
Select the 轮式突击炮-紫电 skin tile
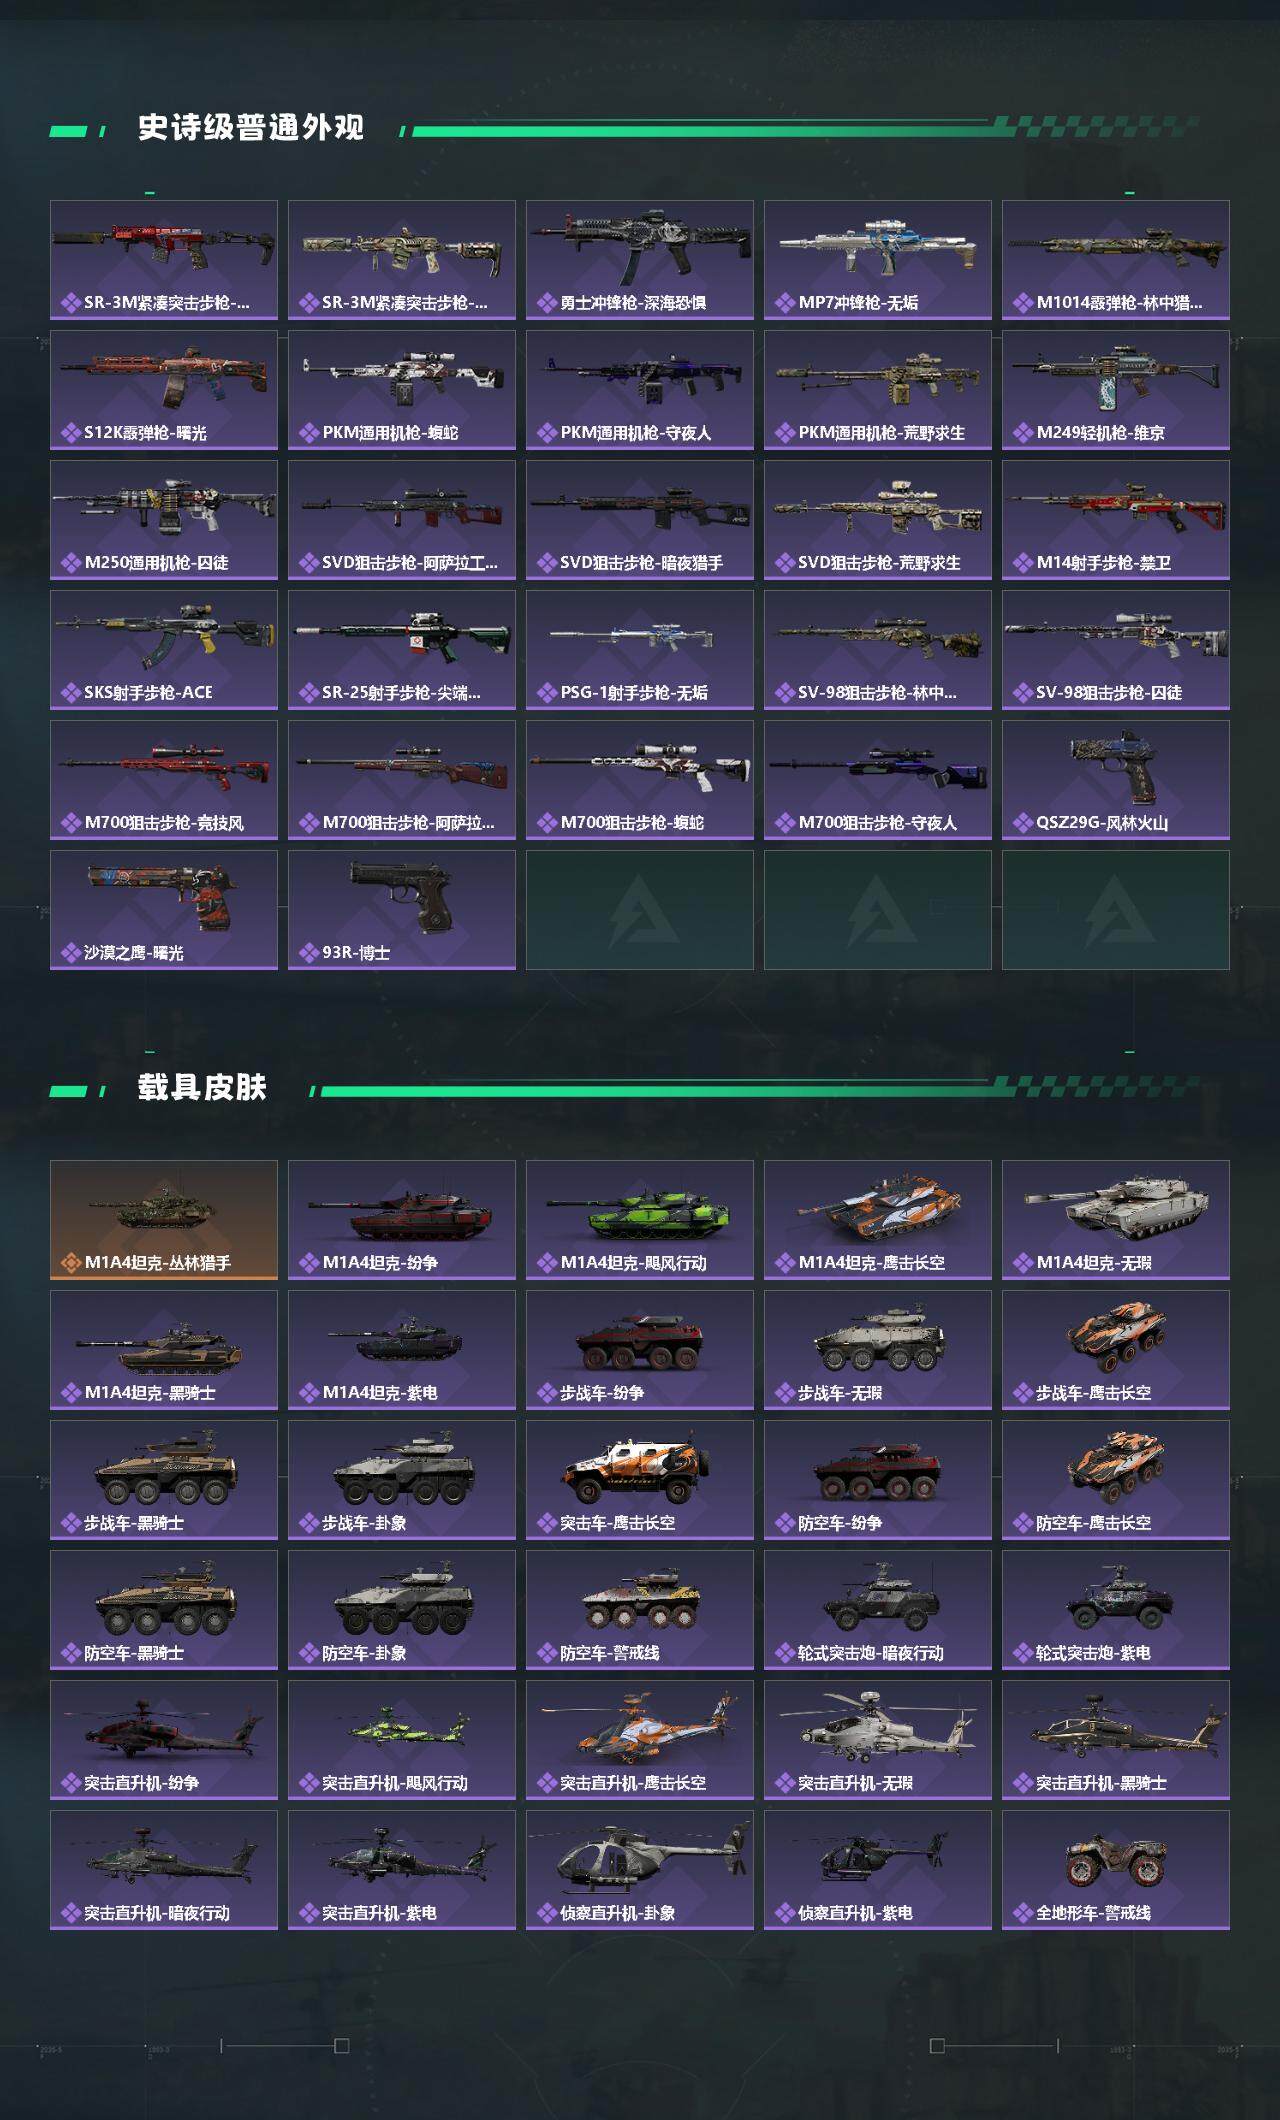click(1116, 1610)
